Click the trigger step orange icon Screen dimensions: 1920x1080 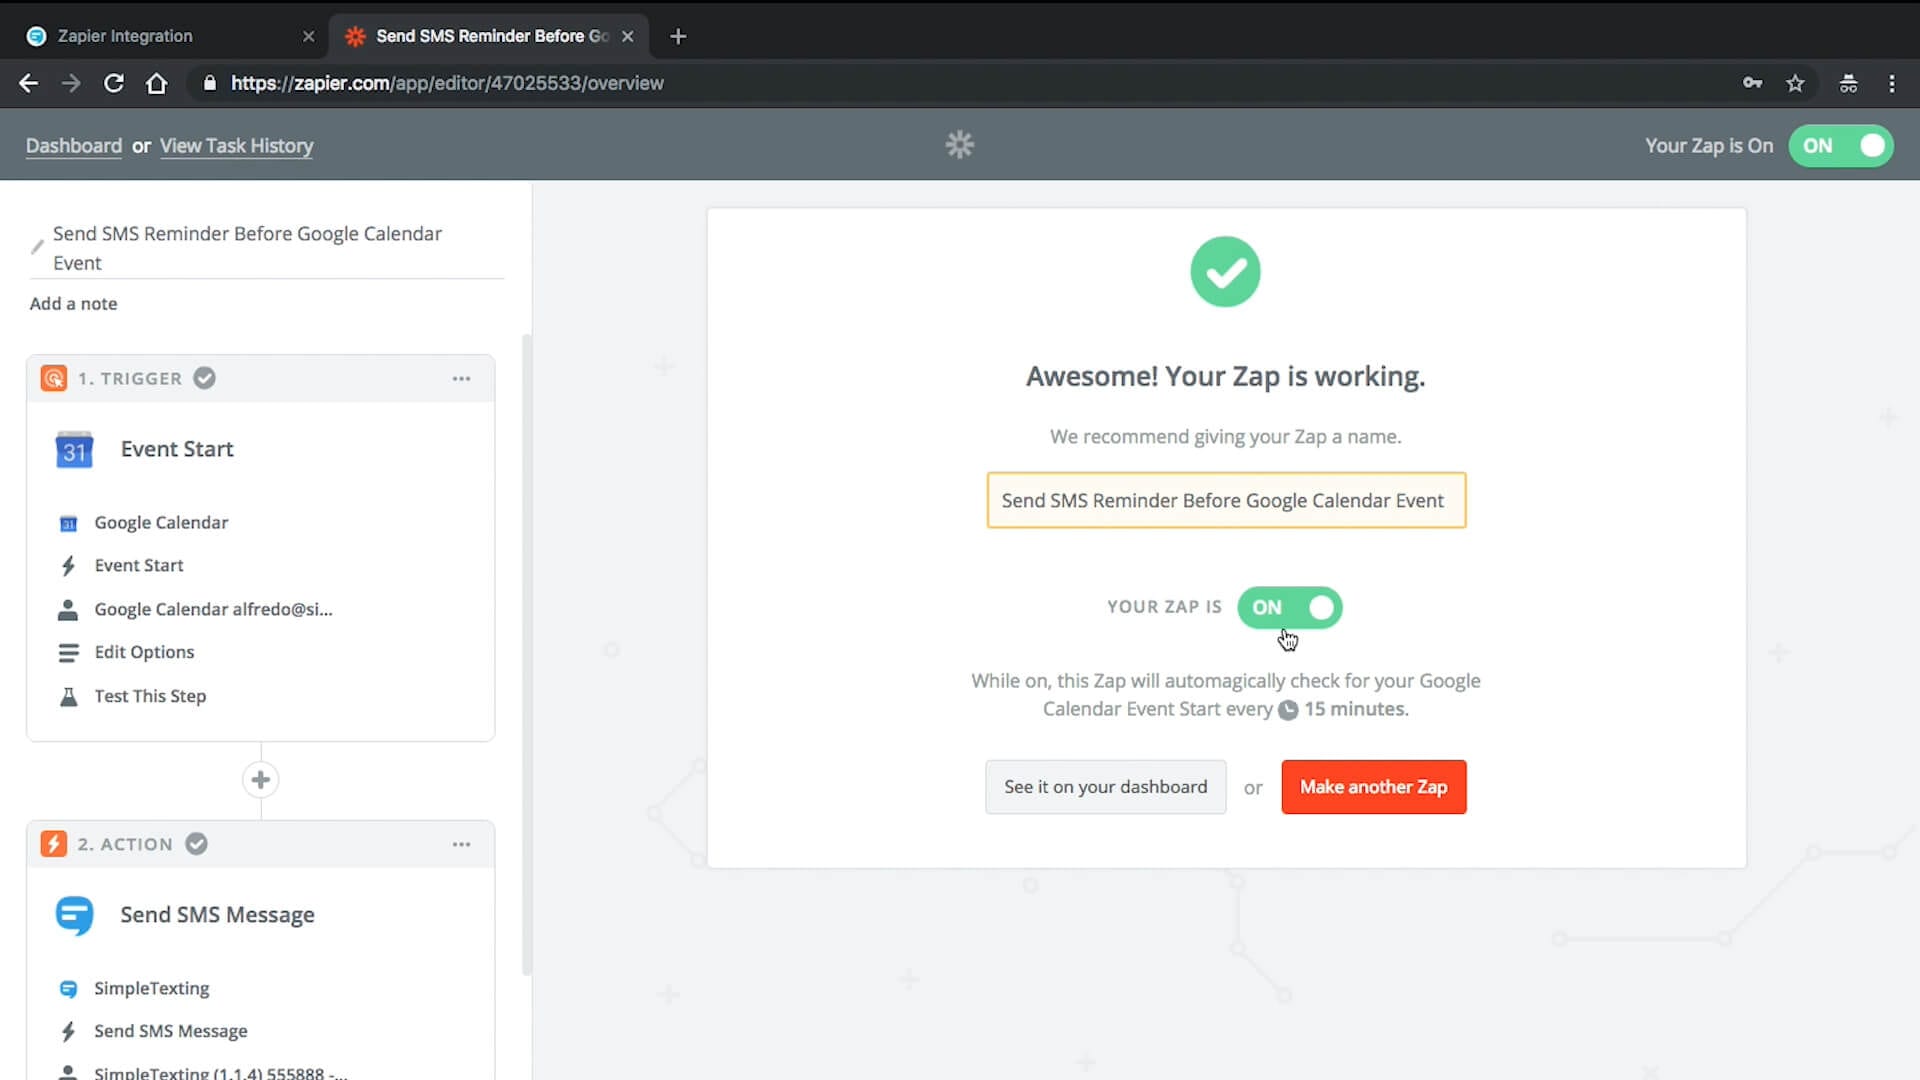pyautogui.click(x=54, y=378)
